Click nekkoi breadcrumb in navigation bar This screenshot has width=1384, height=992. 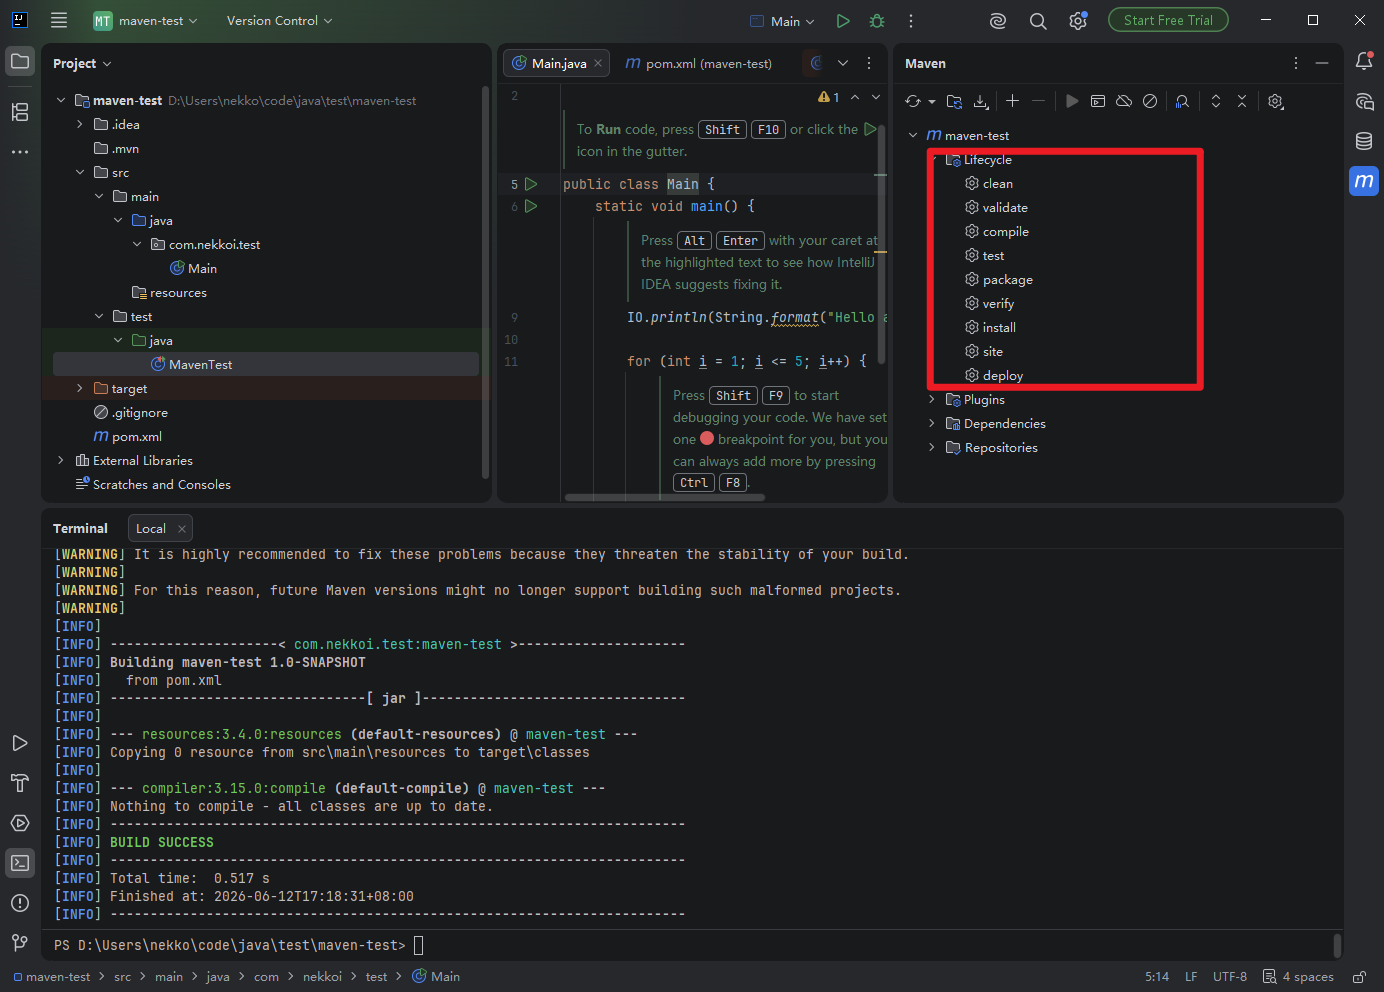tap(322, 977)
